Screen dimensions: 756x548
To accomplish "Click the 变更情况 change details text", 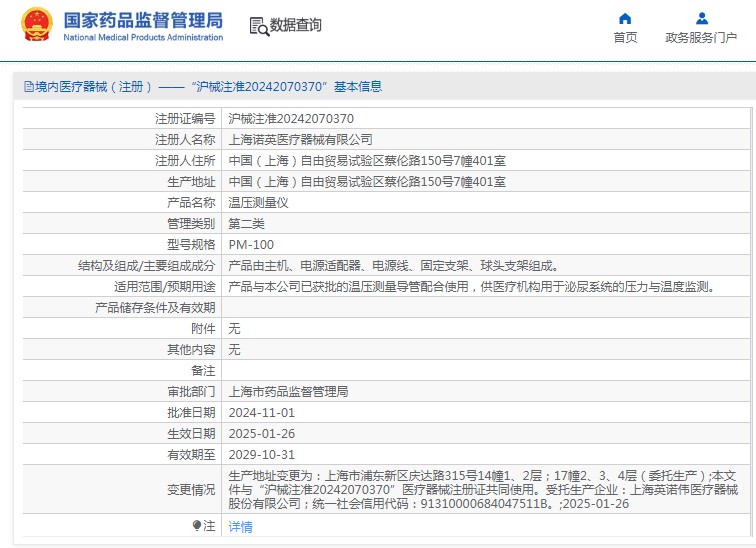I will pos(483,490).
